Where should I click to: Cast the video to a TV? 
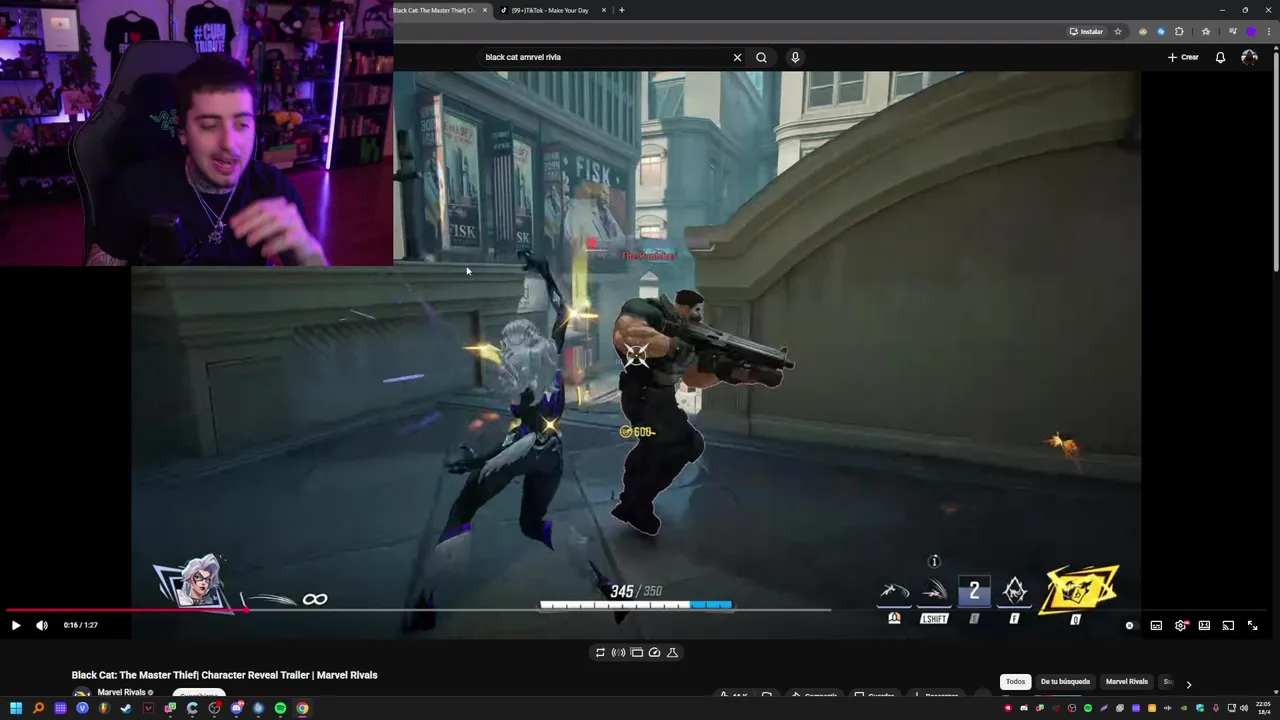pos(1228,625)
